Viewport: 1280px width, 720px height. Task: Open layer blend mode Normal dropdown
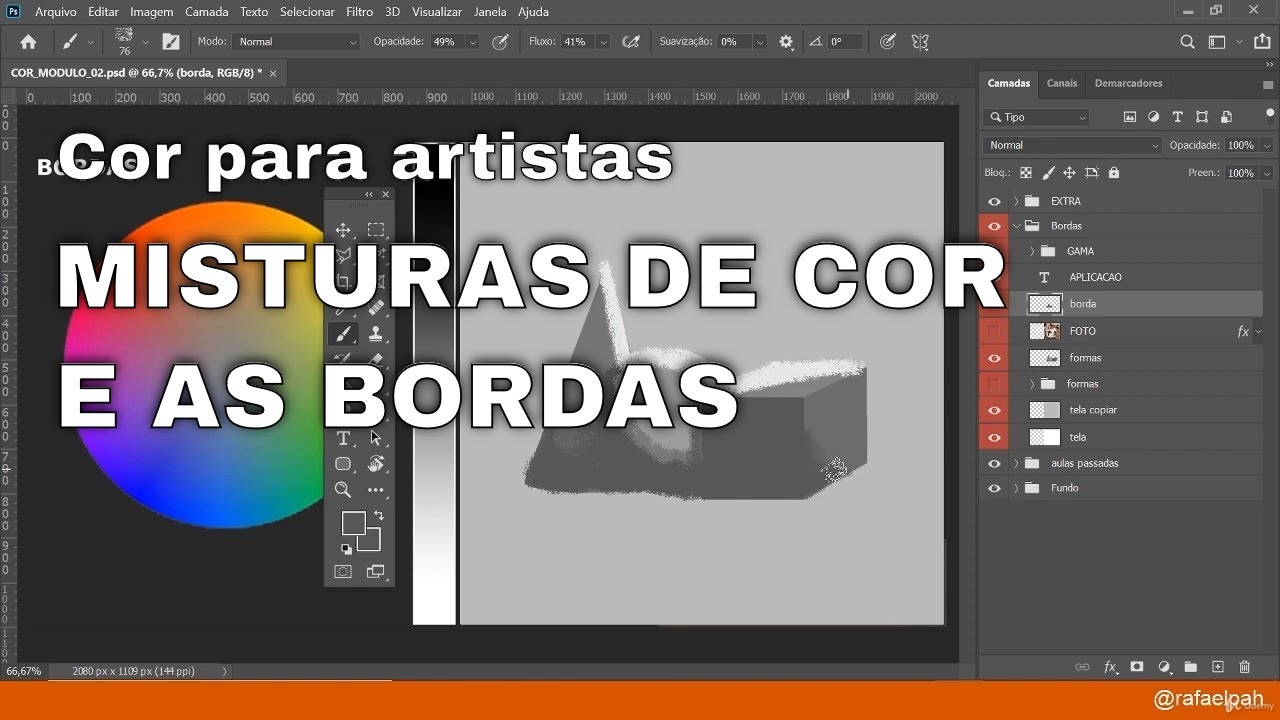tap(1073, 145)
